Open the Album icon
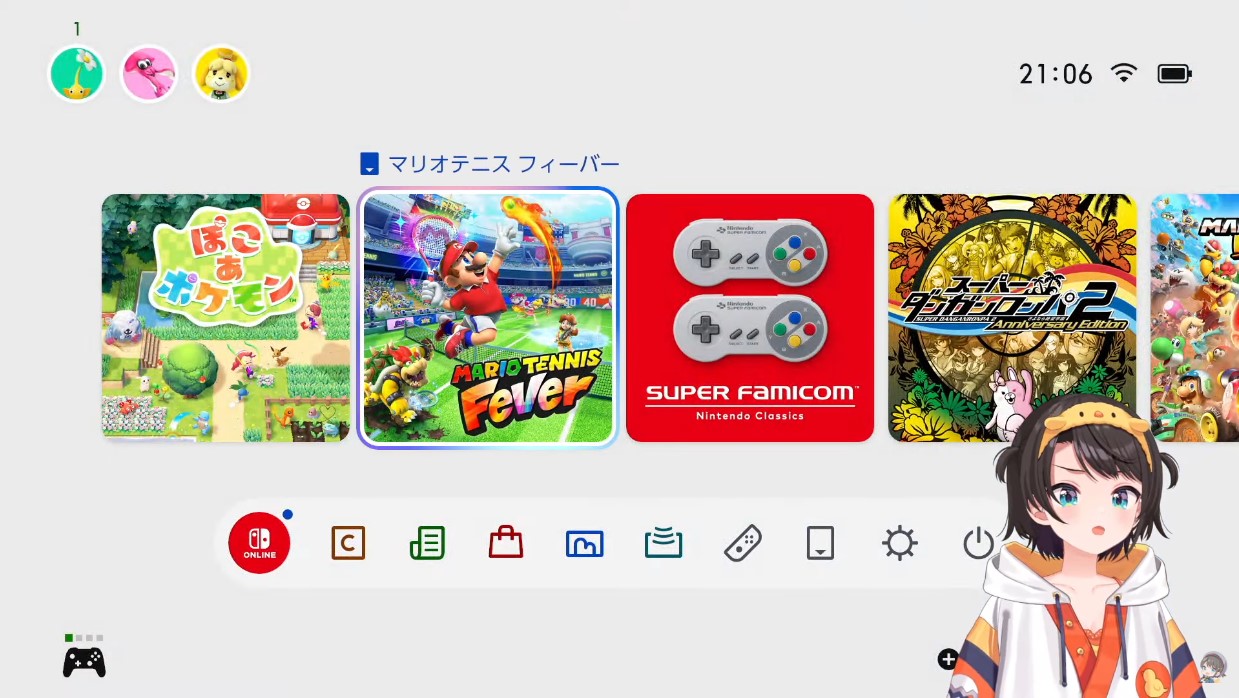 click(584, 543)
